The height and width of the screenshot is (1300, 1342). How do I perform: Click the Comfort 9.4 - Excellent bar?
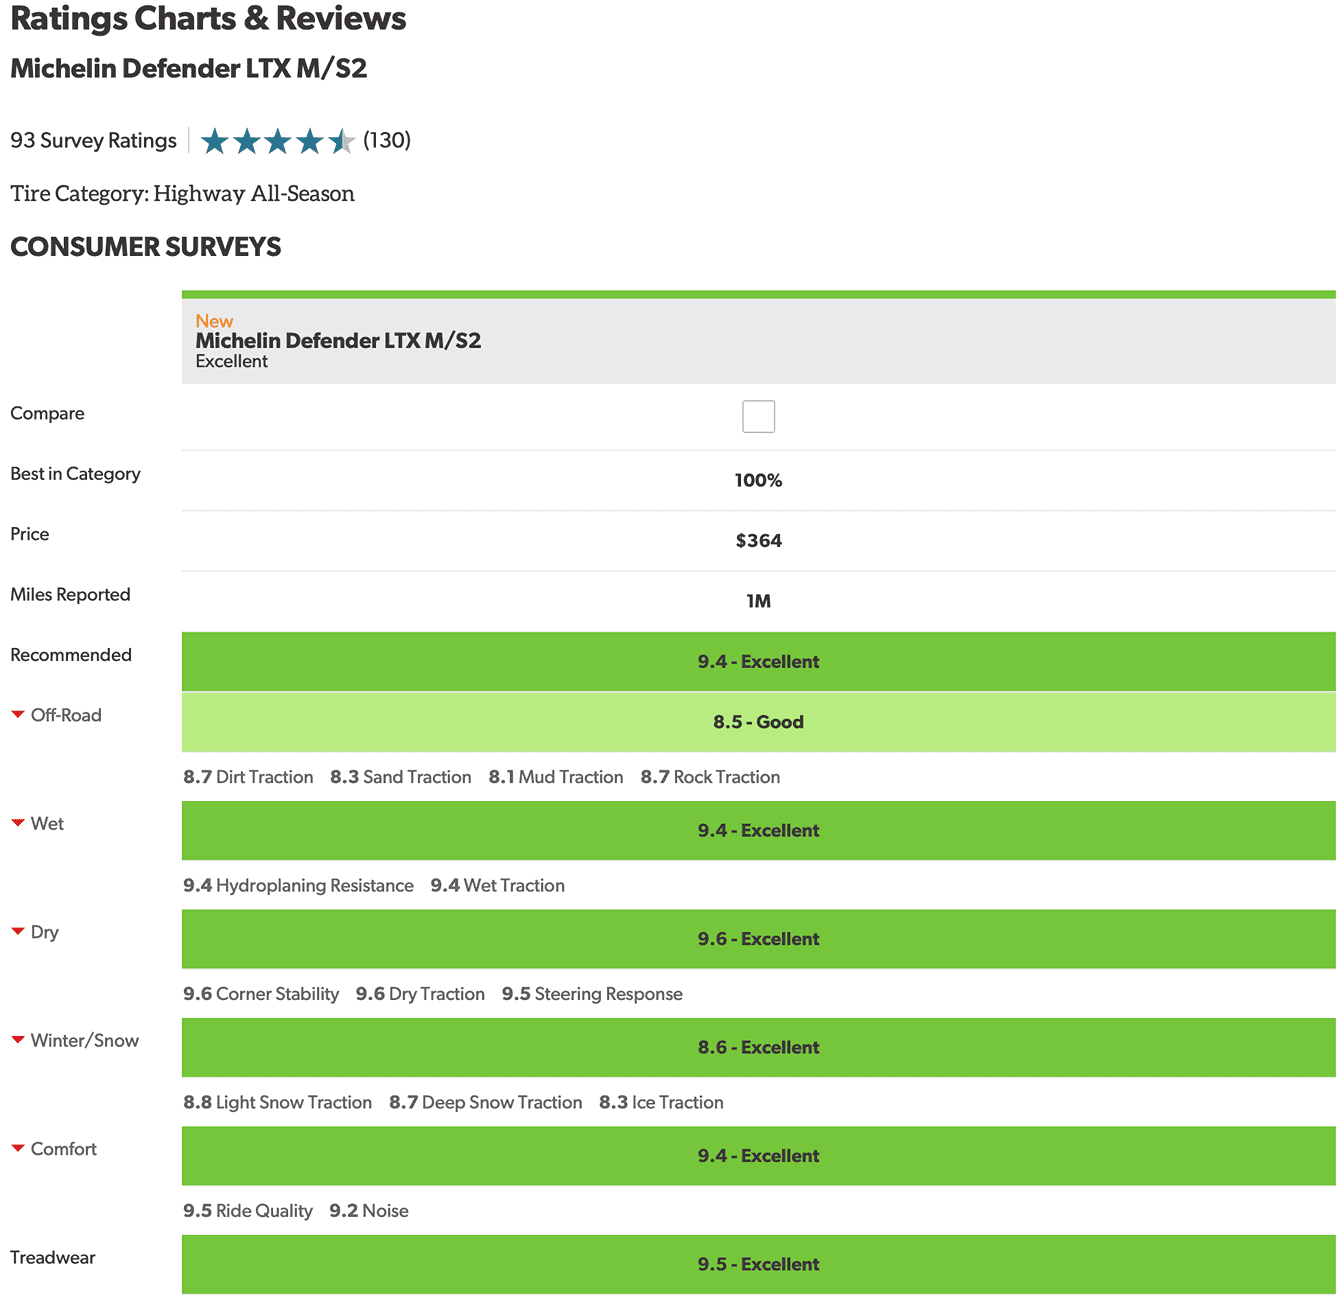758,1156
